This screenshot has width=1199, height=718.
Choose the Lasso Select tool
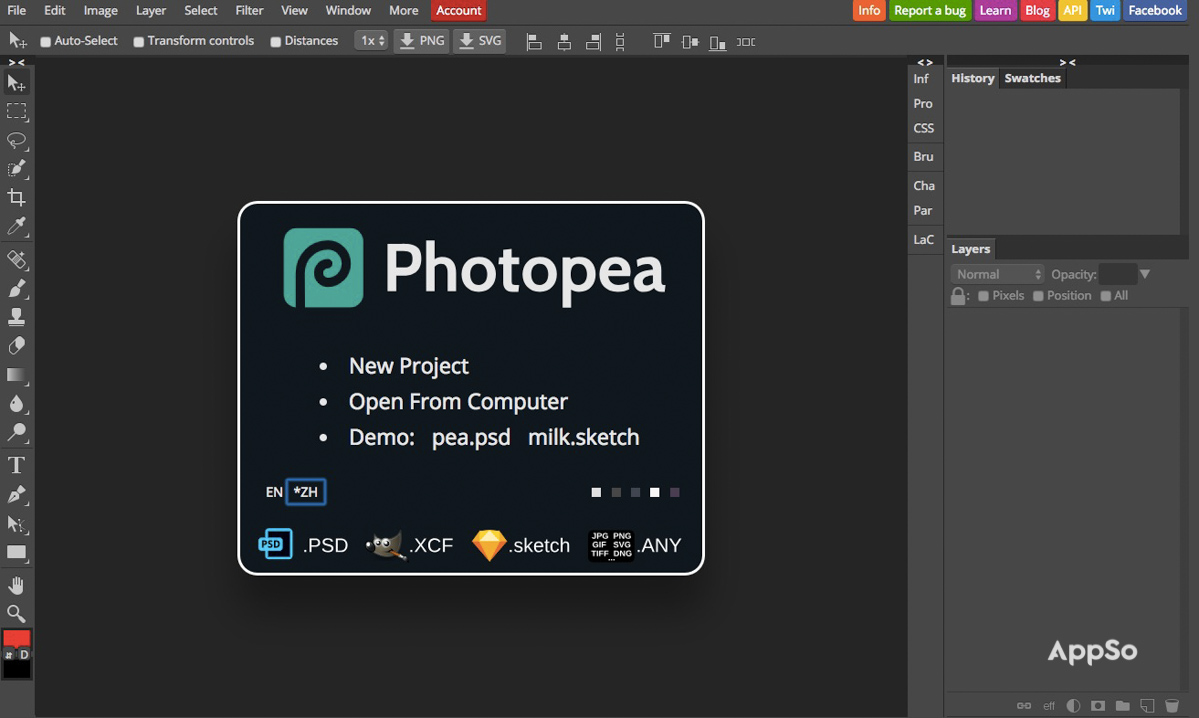click(x=16, y=140)
